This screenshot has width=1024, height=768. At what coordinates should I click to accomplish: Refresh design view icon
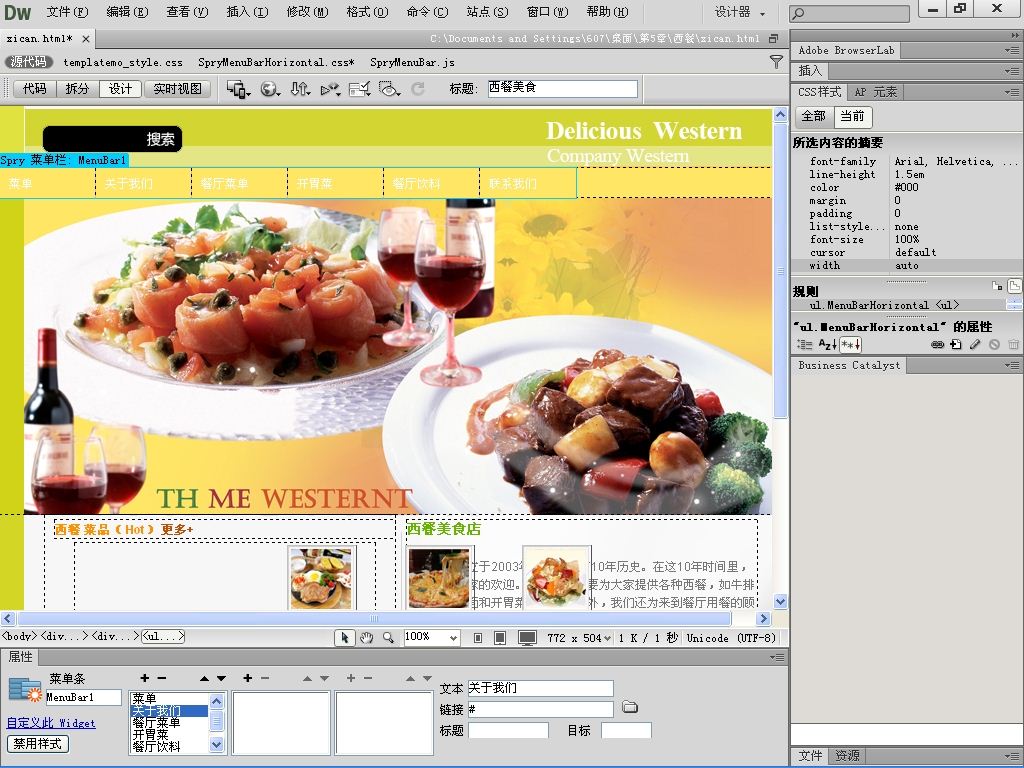(x=418, y=89)
